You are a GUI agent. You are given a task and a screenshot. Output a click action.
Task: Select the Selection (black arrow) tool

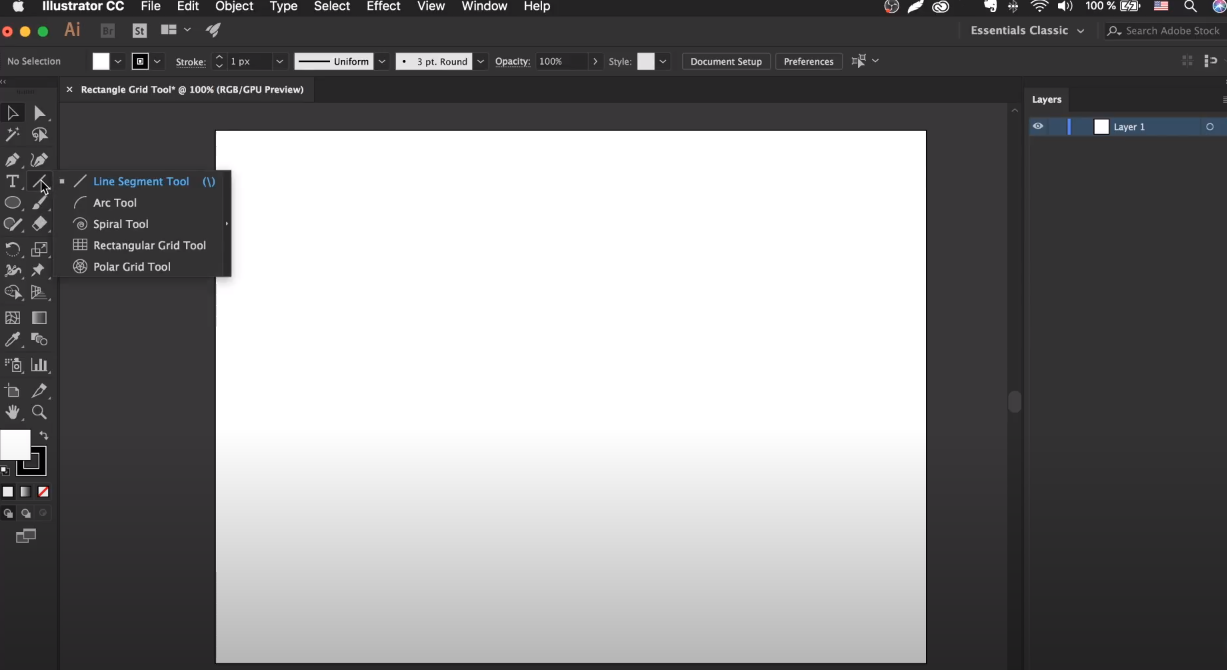pyautogui.click(x=13, y=113)
